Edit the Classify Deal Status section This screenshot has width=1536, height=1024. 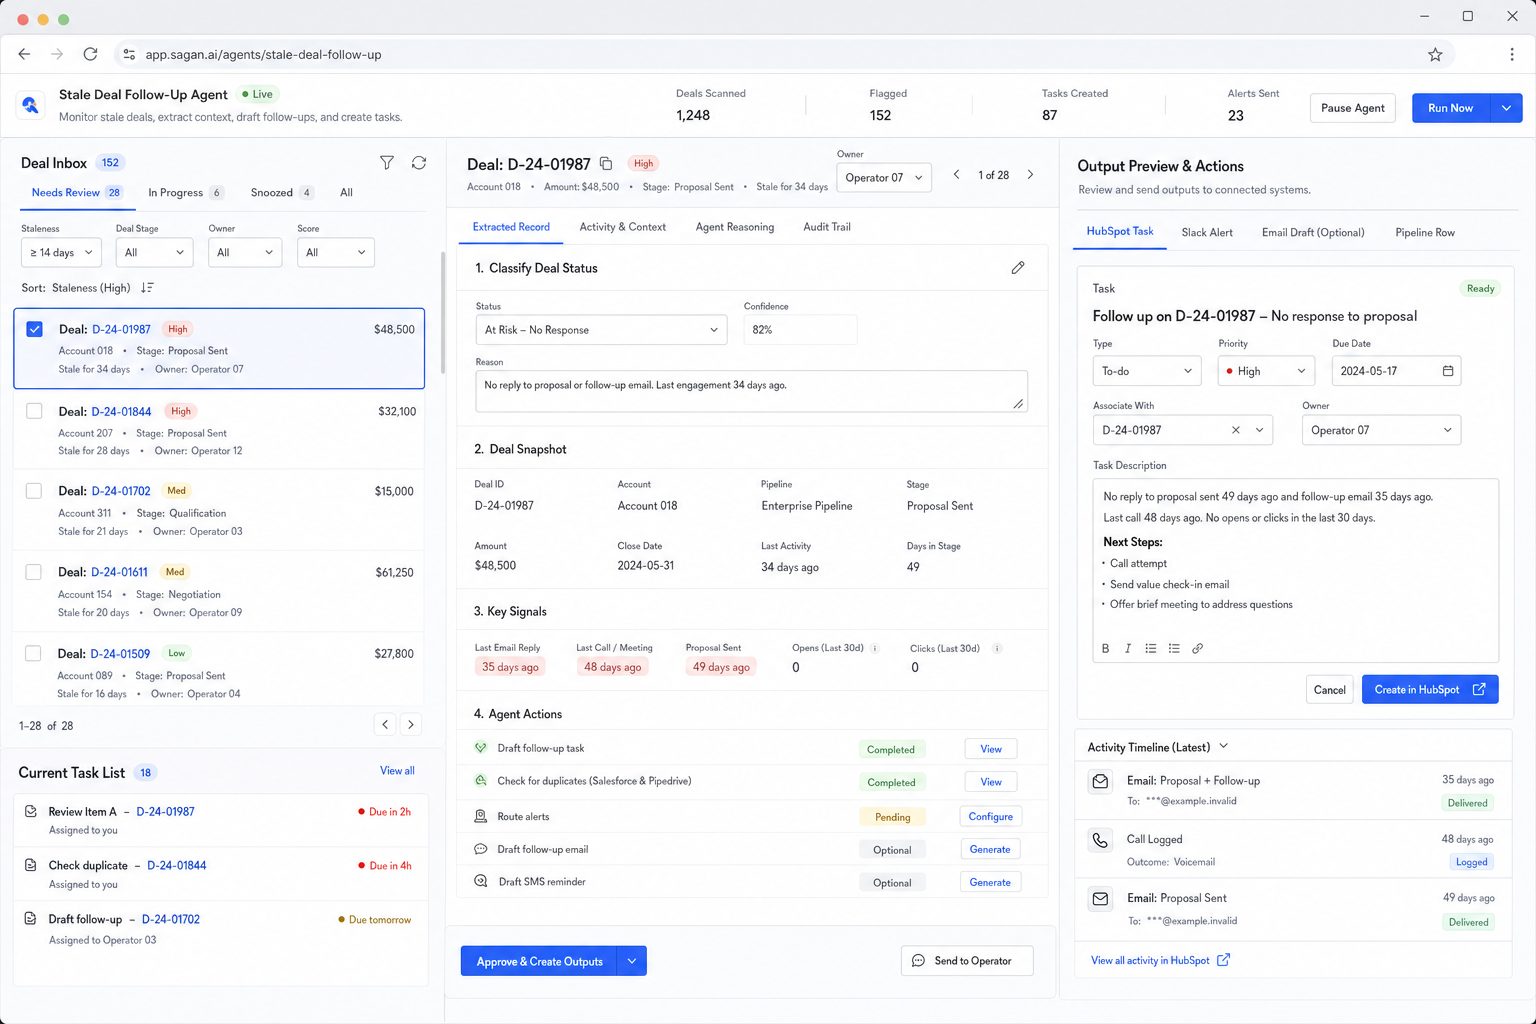tap(1018, 268)
